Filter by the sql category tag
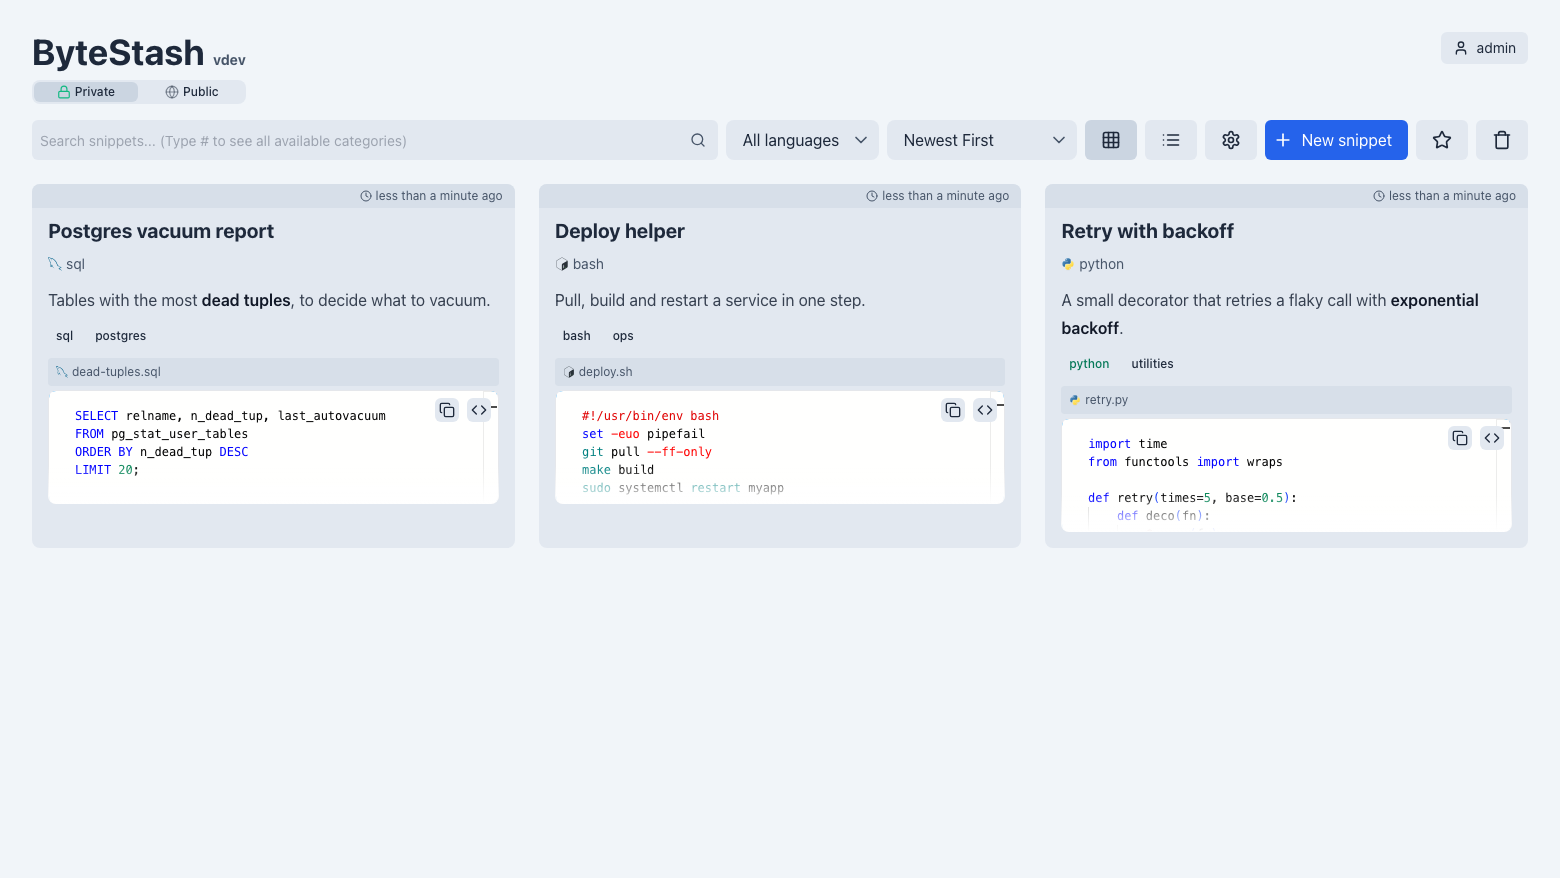Viewport: 1560px width, 878px height. pyautogui.click(x=65, y=336)
